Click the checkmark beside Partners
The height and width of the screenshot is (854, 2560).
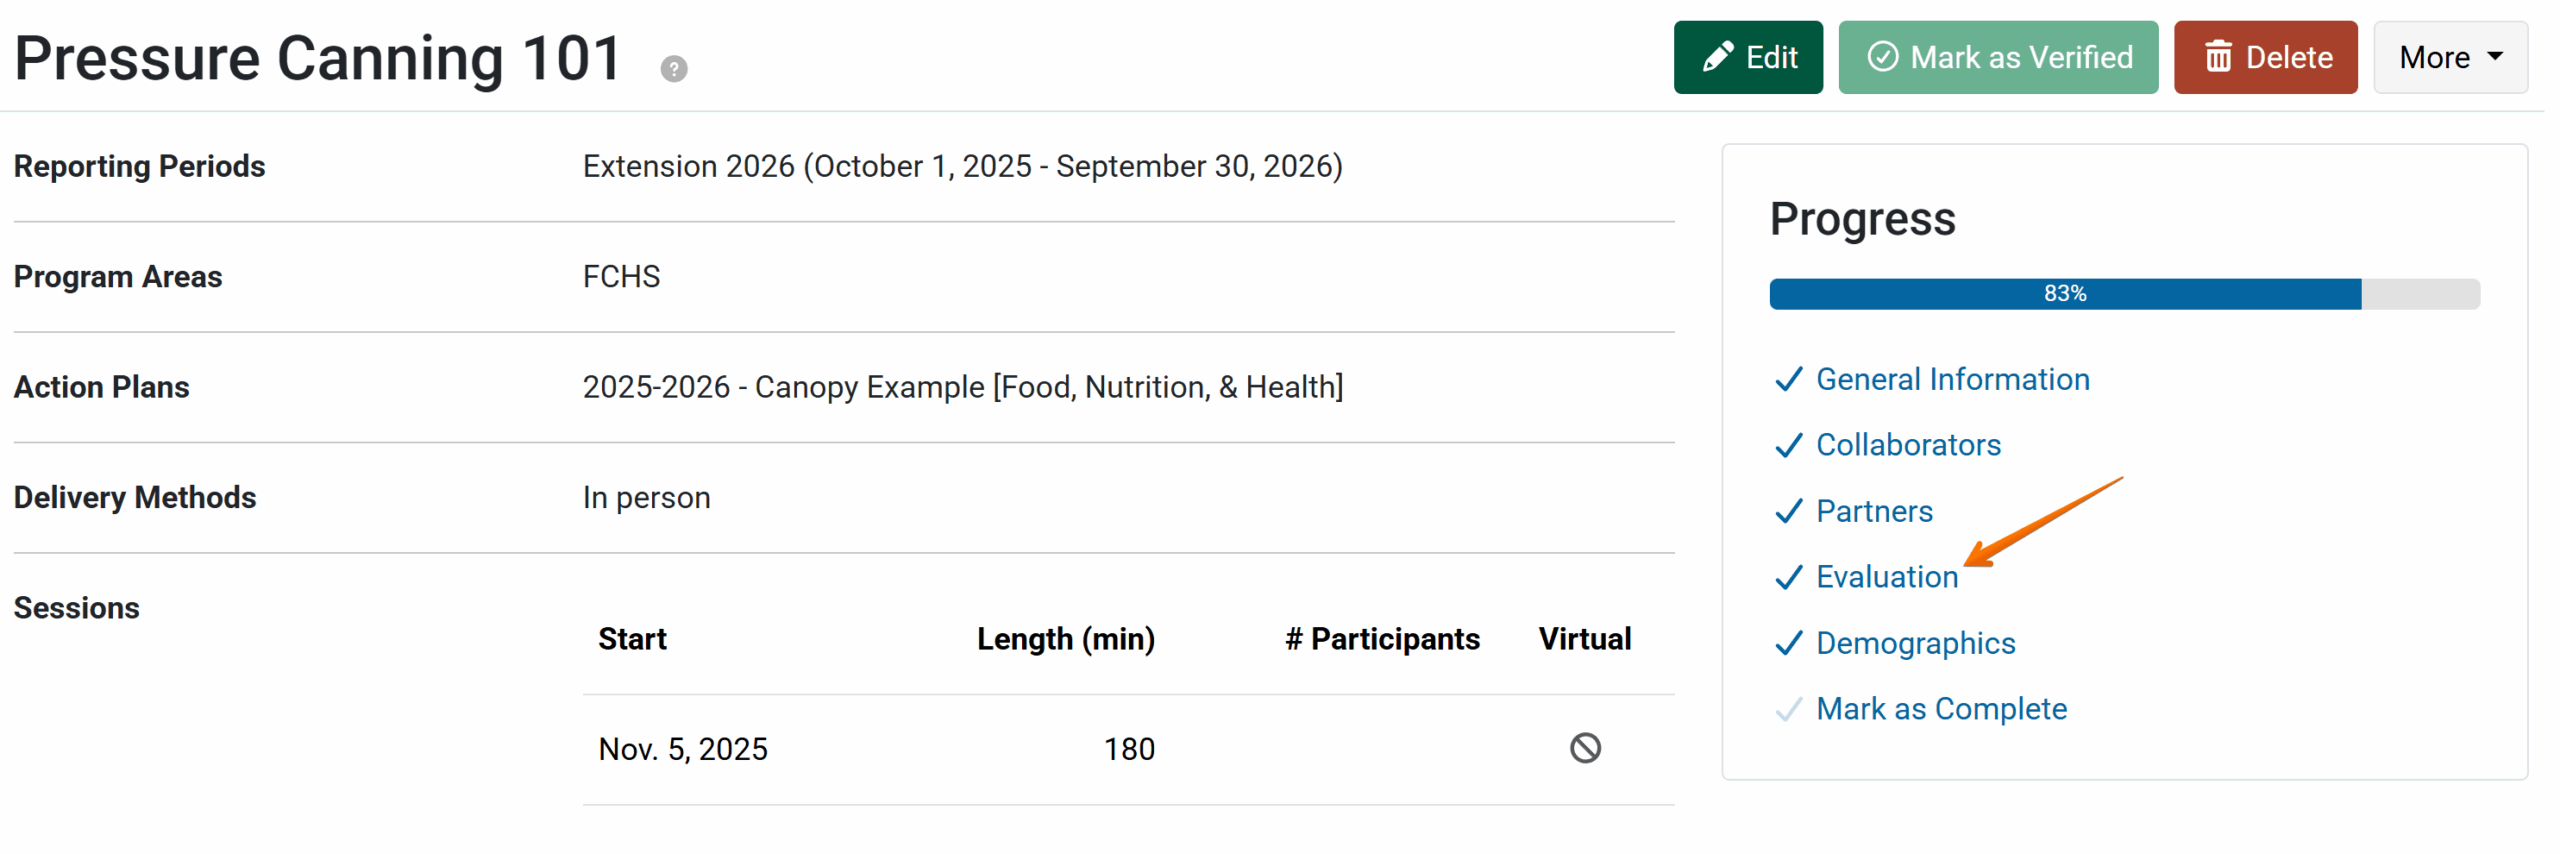click(x=1788, y=512)
